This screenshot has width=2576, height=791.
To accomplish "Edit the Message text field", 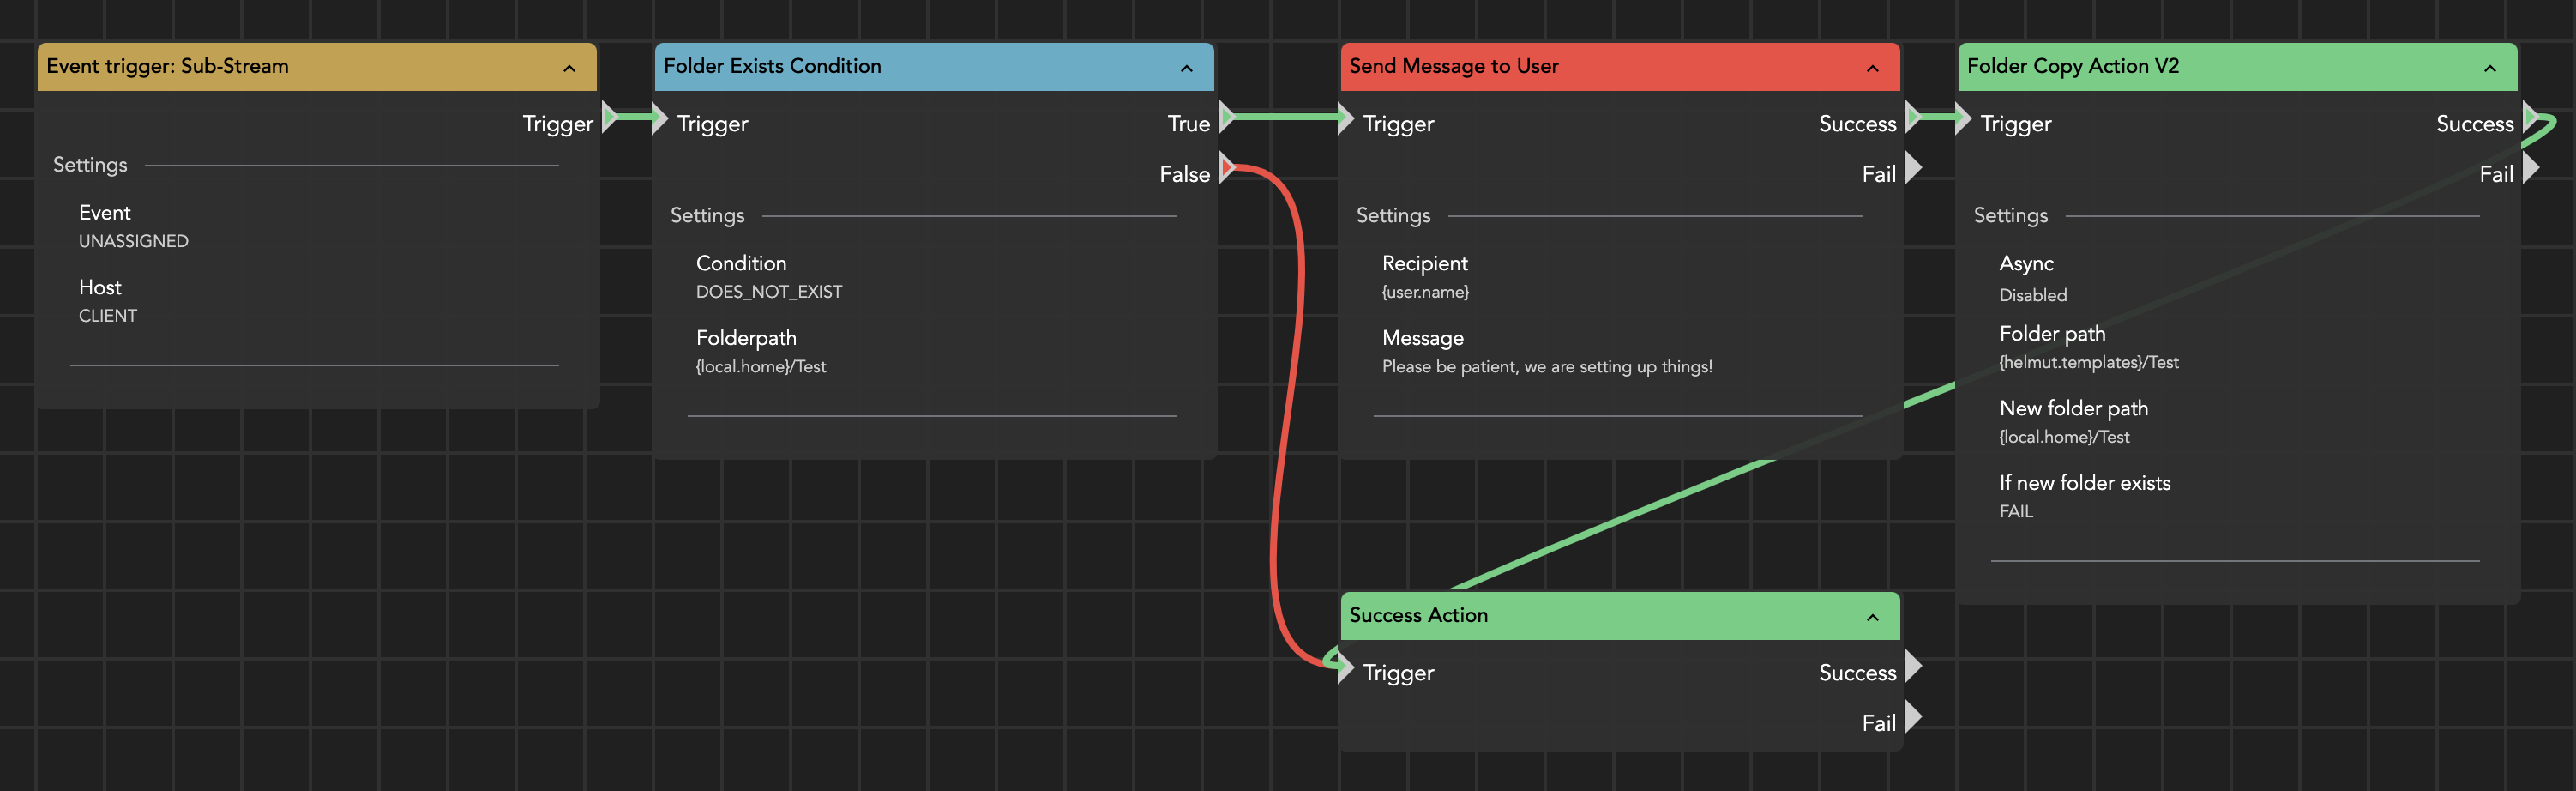I will [x=1546, y=367].
